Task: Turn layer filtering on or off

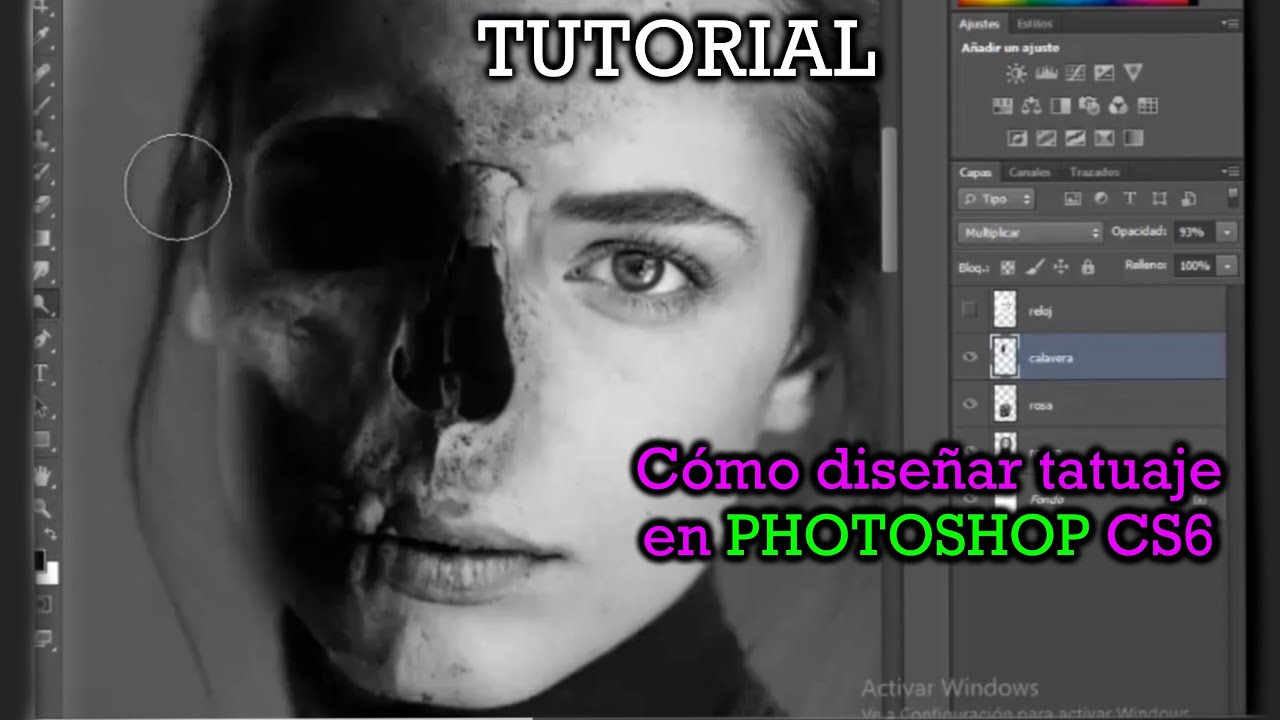Action: [x=1232, y=197]
